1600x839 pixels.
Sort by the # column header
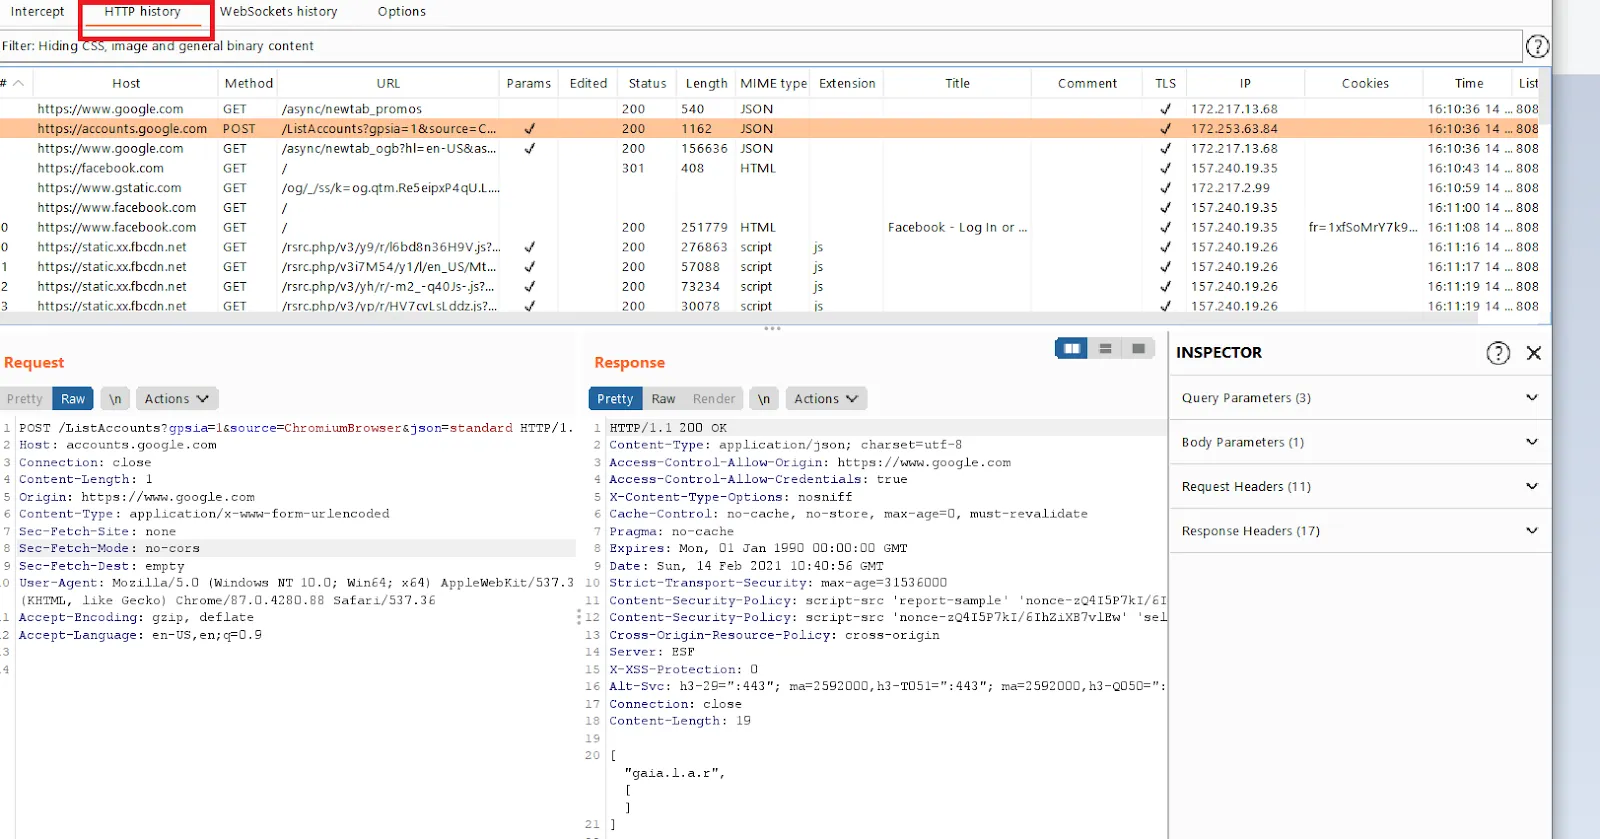[x=14, y=83]
